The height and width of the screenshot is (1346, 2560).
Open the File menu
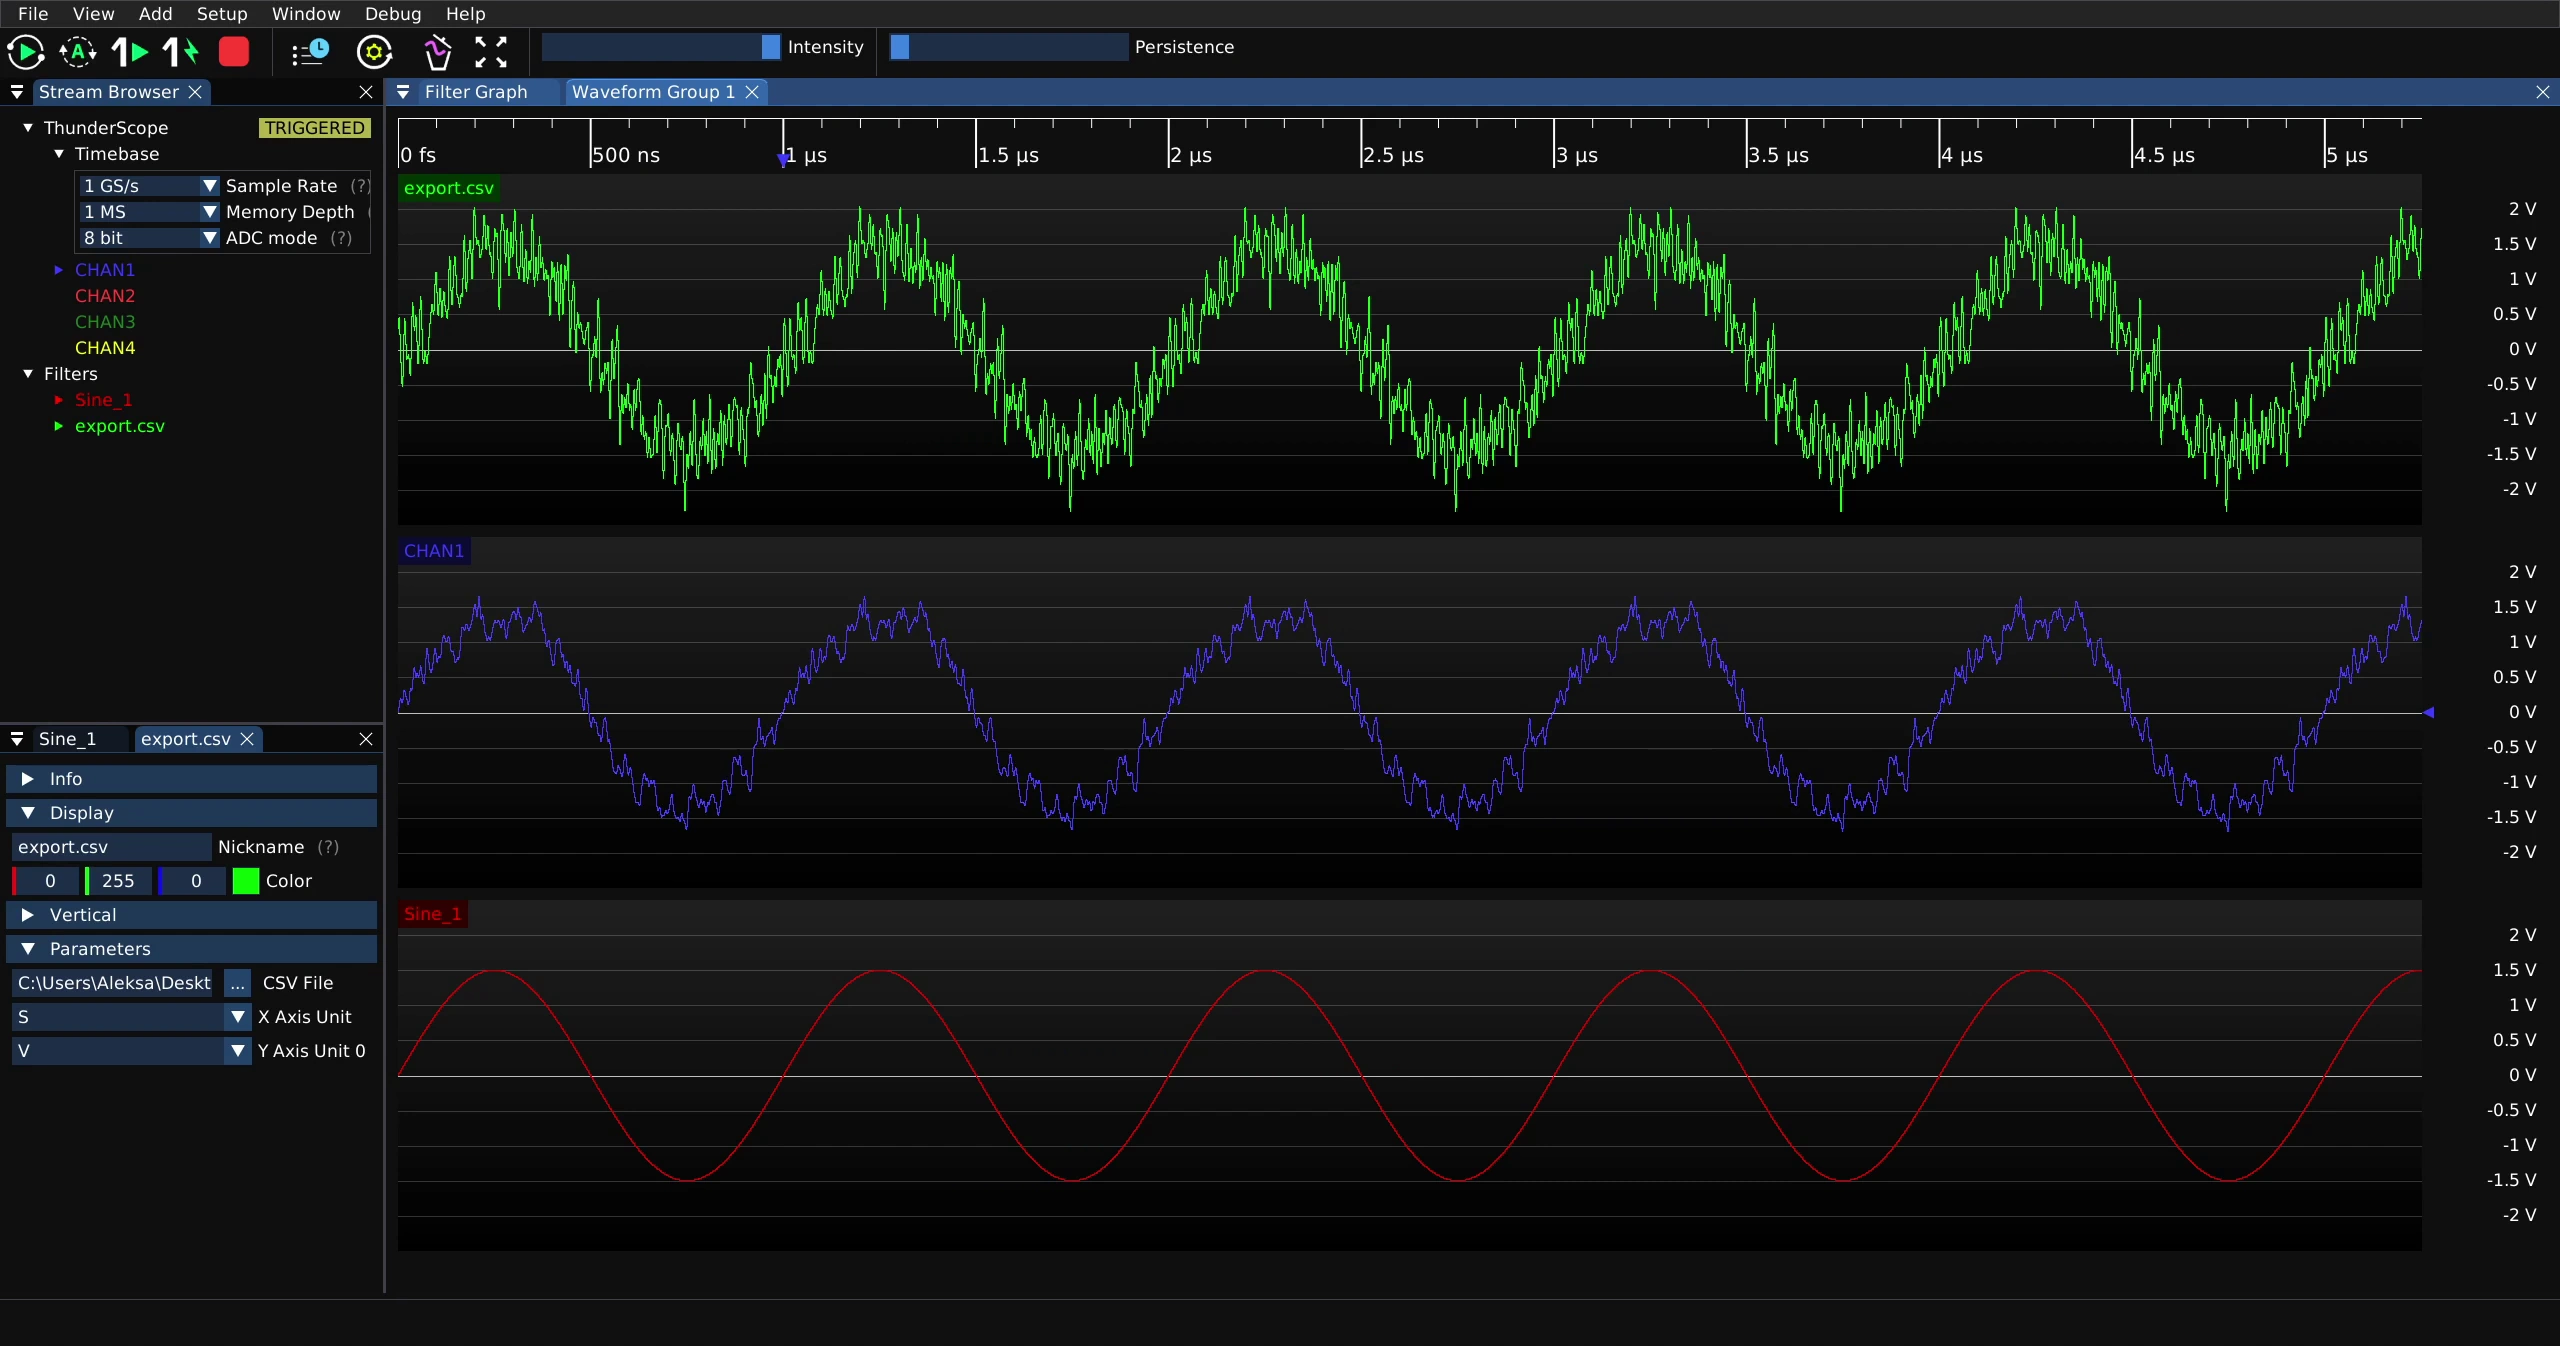[33, 14]
